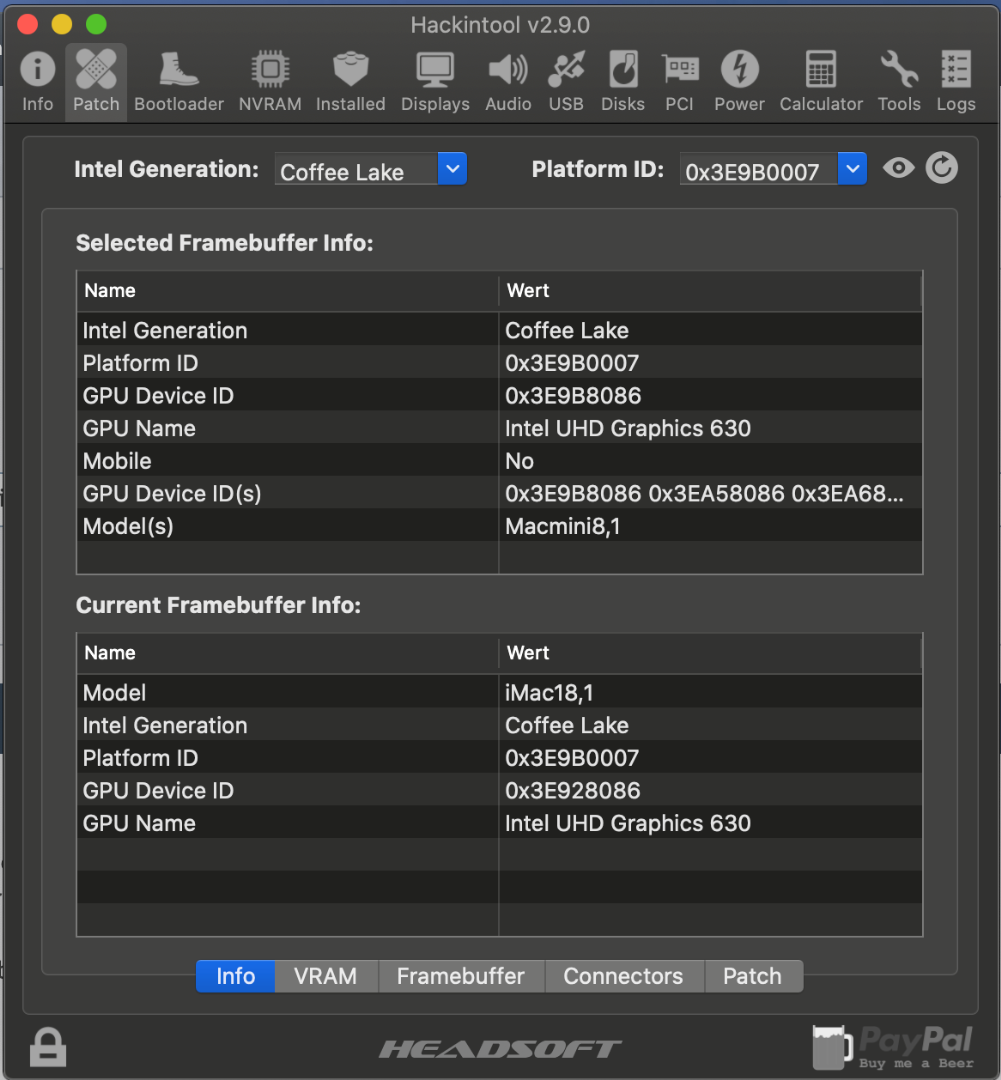Click the PayPal Buy me a Beer button

pos(892,1046)
